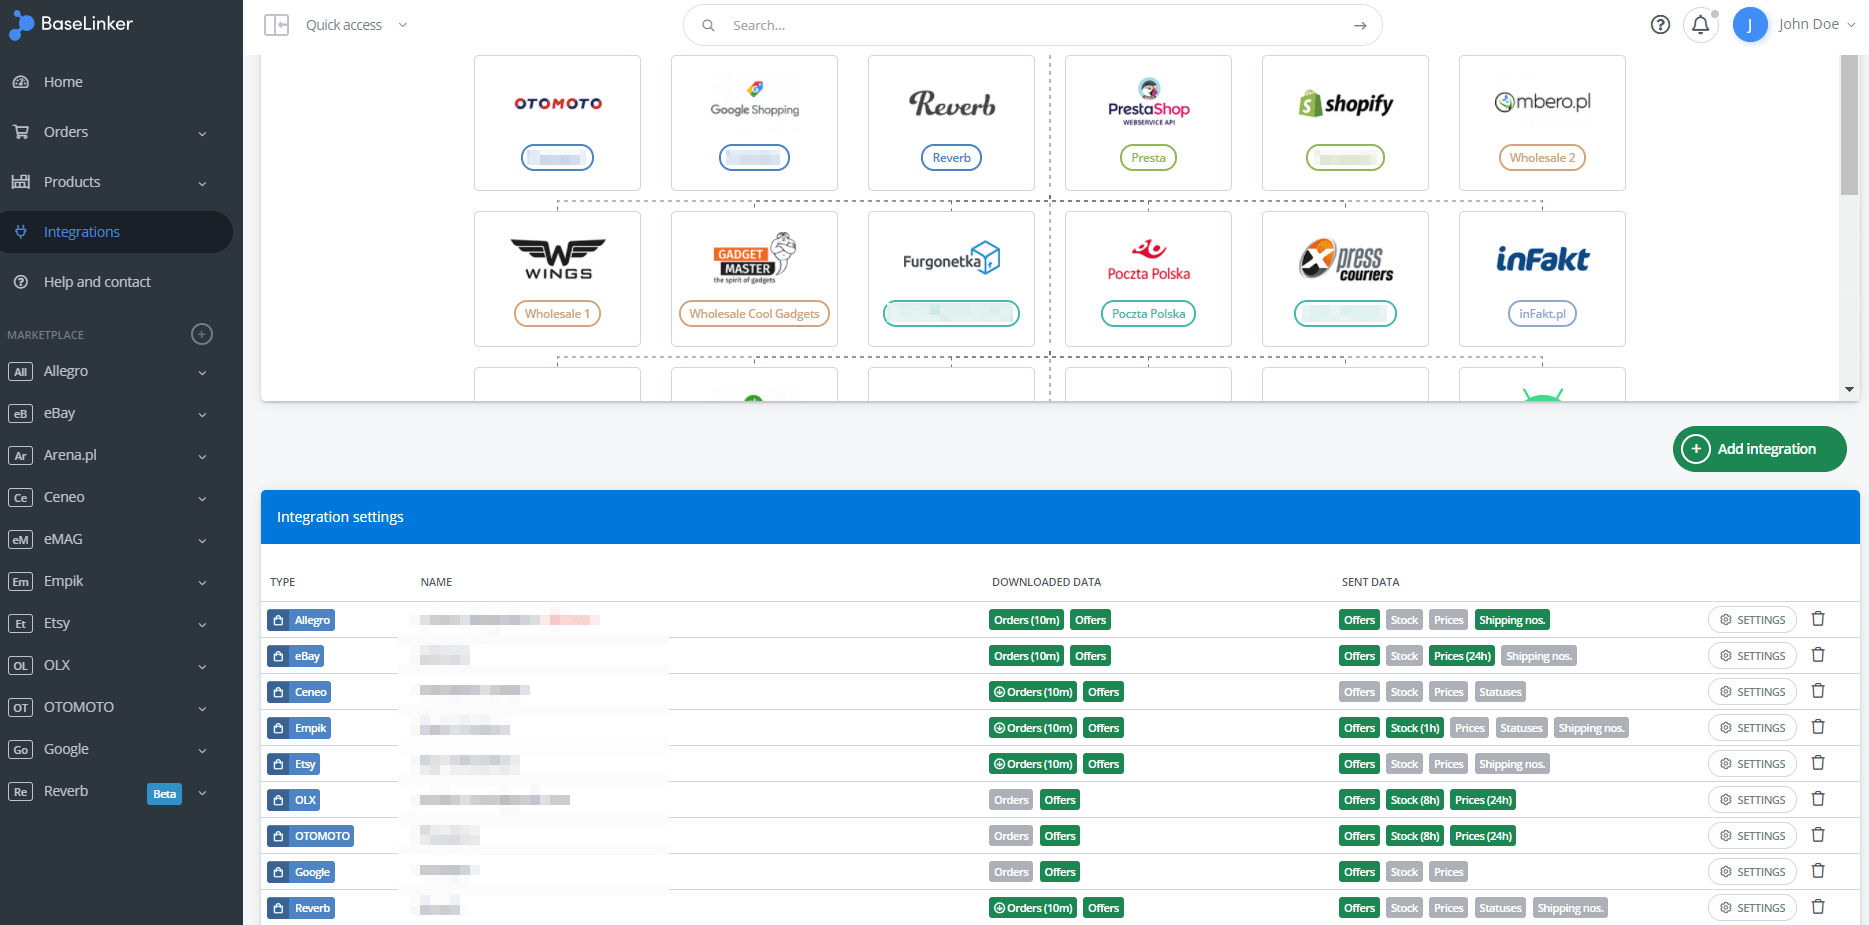This screenshot has width=1869, height=925.
Task: Delete the Reverb integration trash icon
Action: click(1818, 907)
